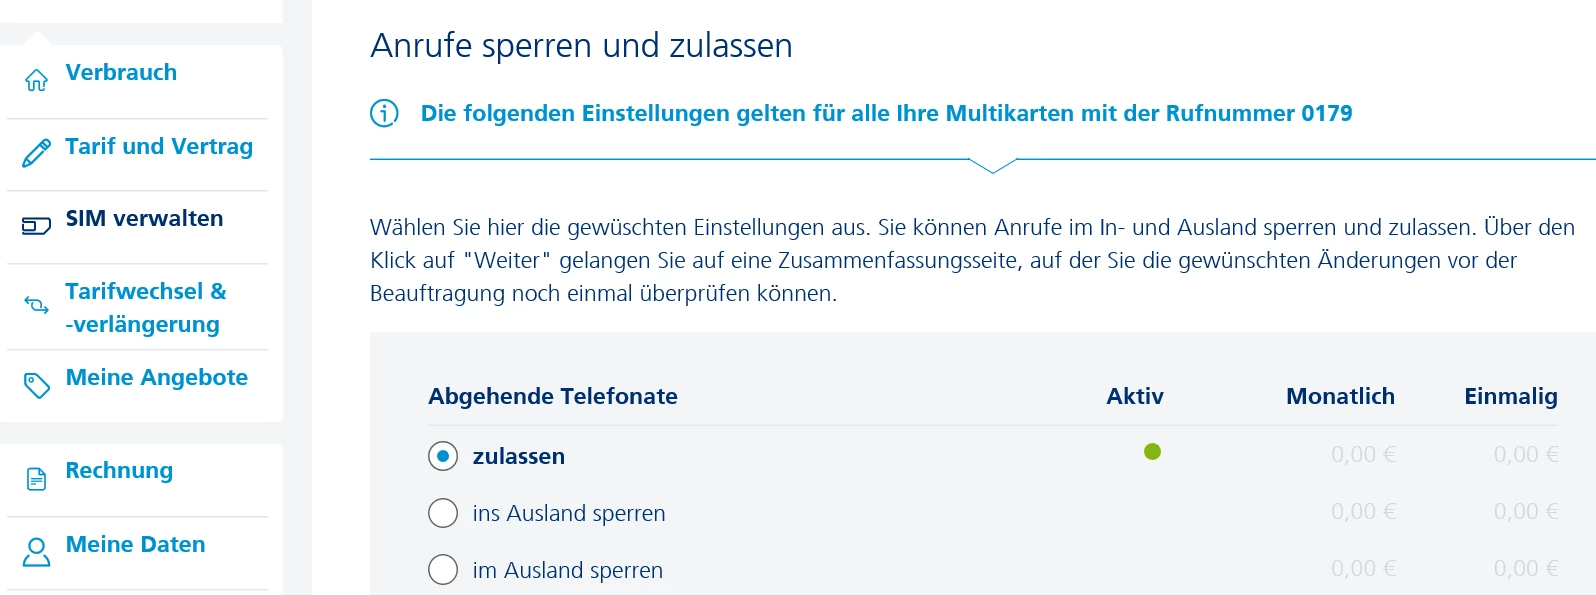Open the 'Rechnung' sidebar text link

pos(119,470)
